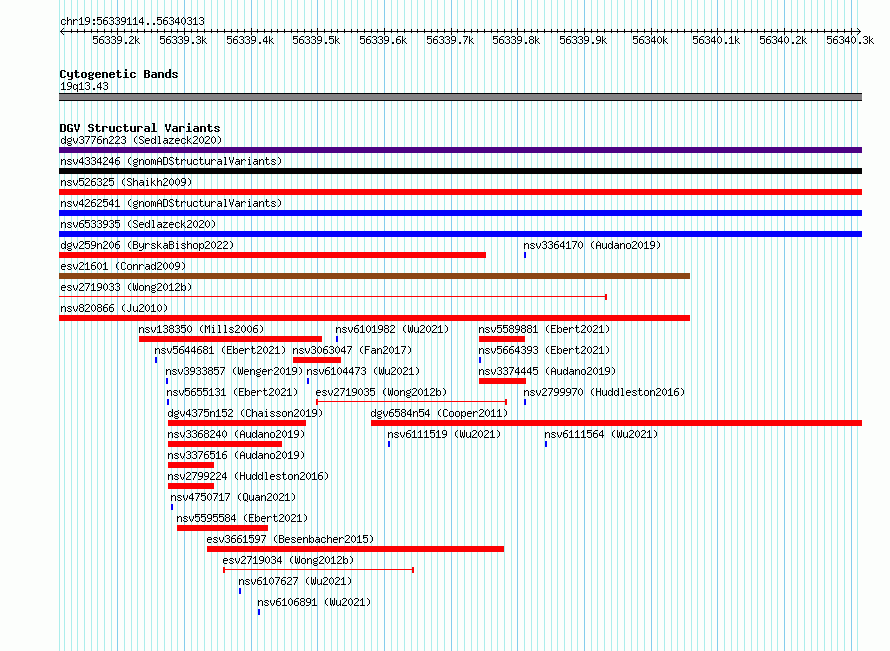Select the nsv6111564 (Wu2021) variant
The width and height of the screenshot is (890, 651).
546,444
